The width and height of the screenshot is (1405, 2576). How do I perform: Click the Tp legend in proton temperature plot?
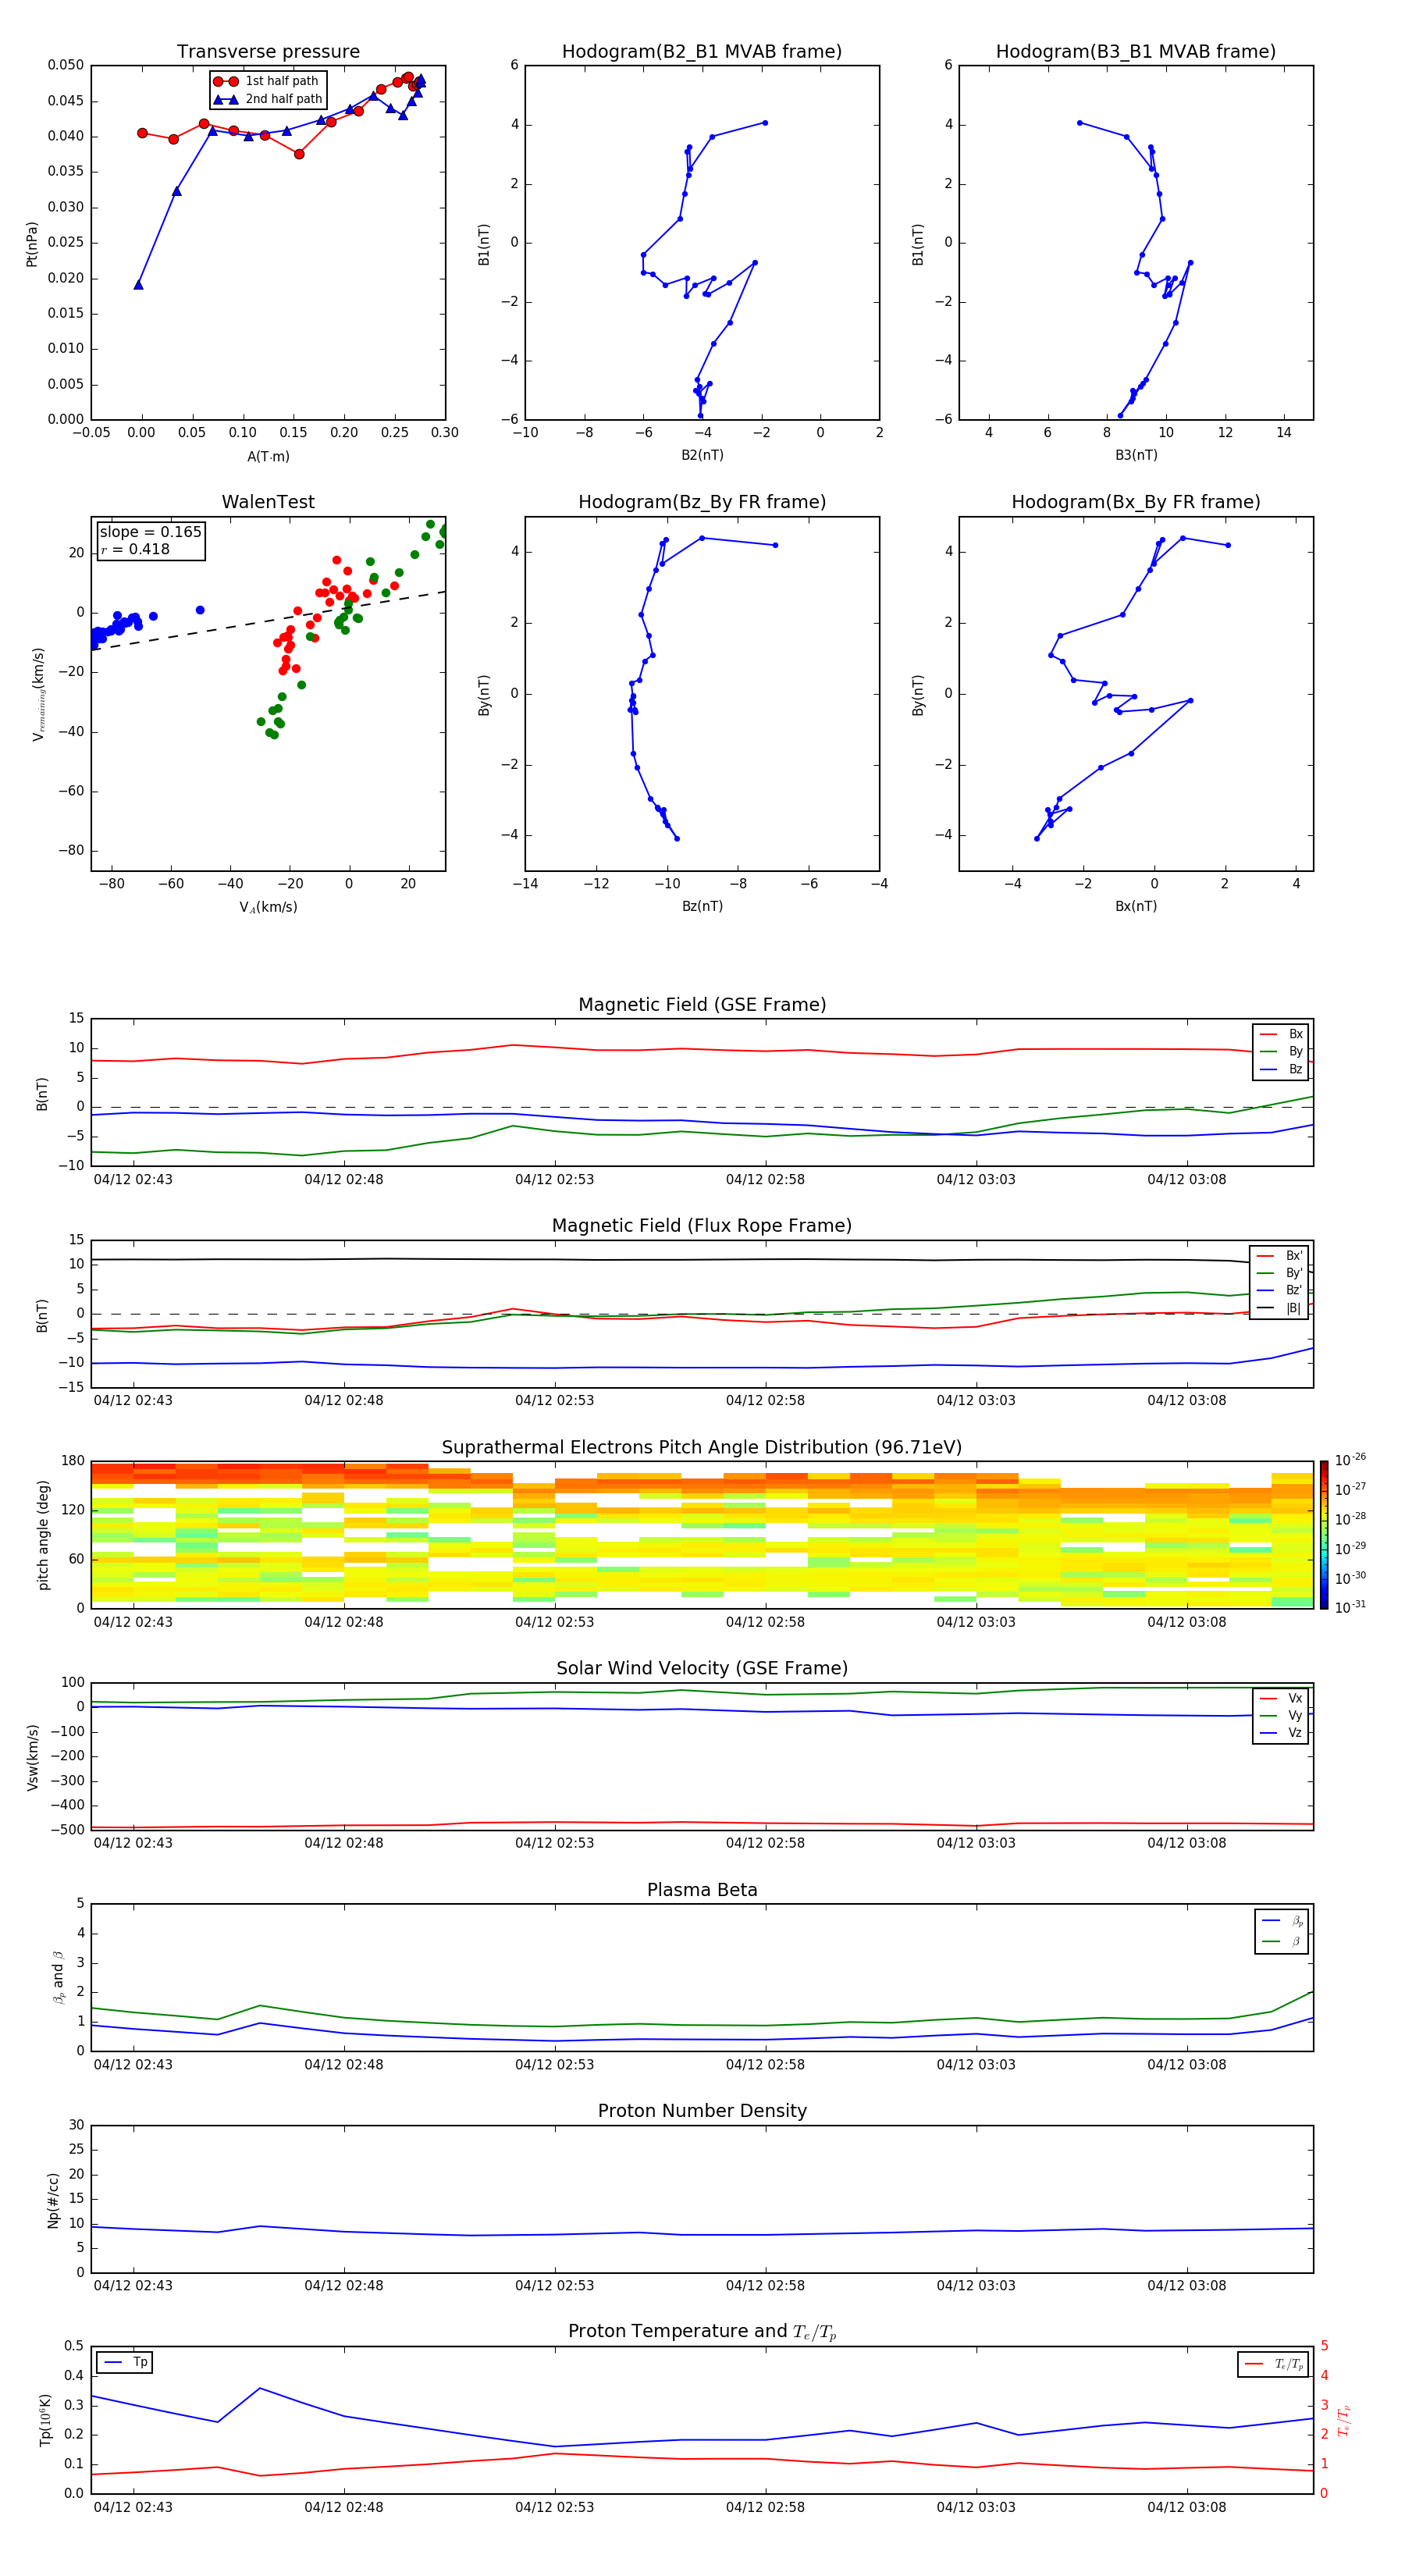tap(125, 2362)
